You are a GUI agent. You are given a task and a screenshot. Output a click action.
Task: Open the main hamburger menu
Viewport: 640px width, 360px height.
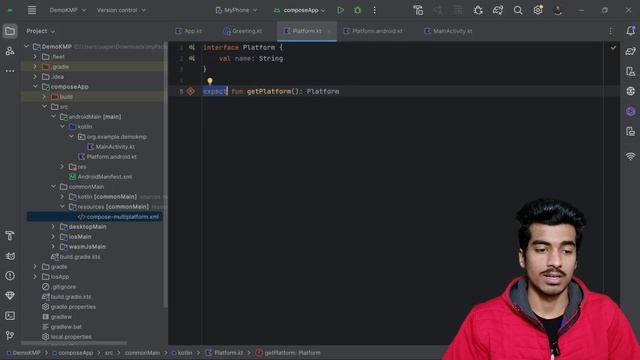[x=32, y=10]
